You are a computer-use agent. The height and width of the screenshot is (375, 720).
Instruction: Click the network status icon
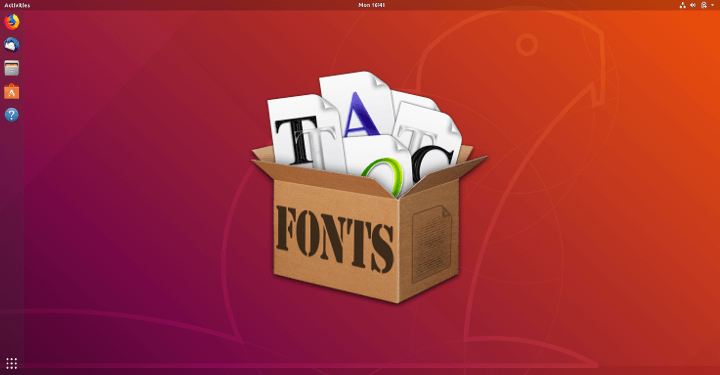[683, 5]
